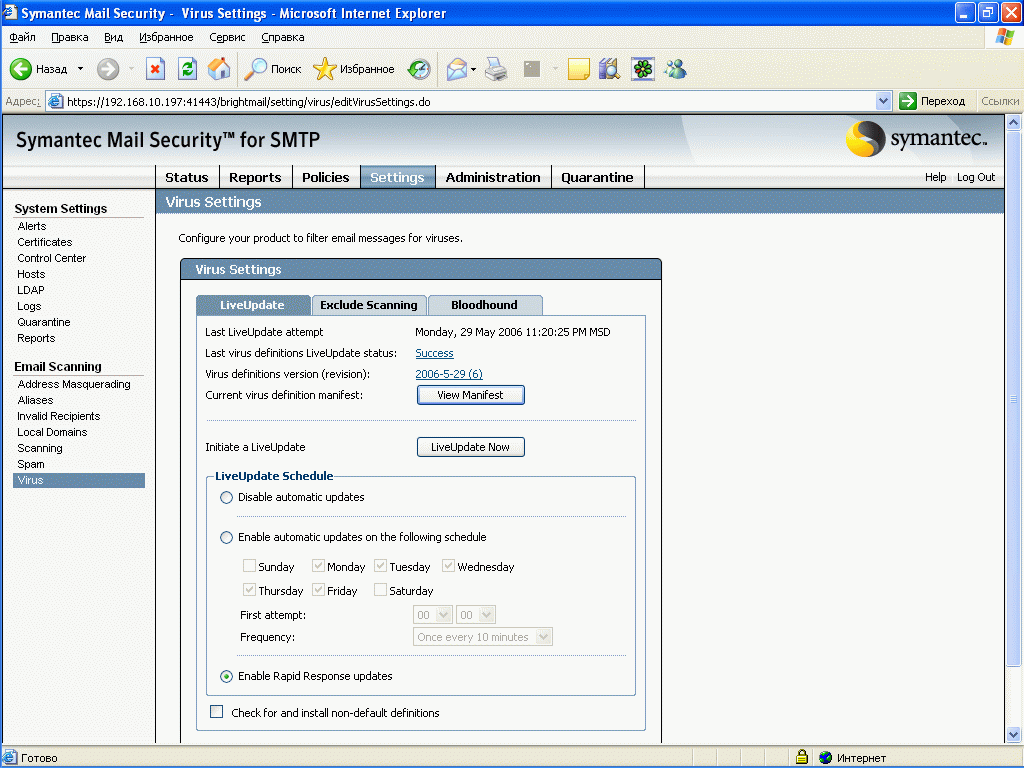Select Enable automatic updates on schedule option
The image size is (1024, 768).
(x=226, y=537)
